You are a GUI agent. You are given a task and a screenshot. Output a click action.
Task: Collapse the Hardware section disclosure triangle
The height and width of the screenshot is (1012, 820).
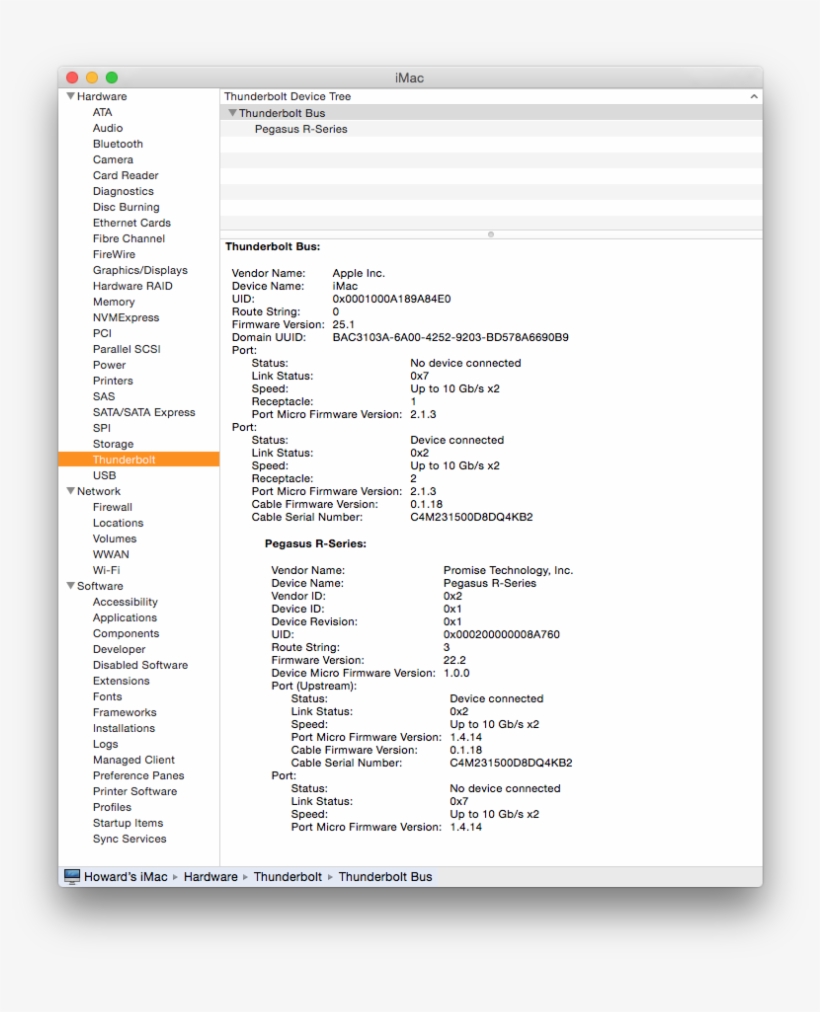[x=69, y=96]
